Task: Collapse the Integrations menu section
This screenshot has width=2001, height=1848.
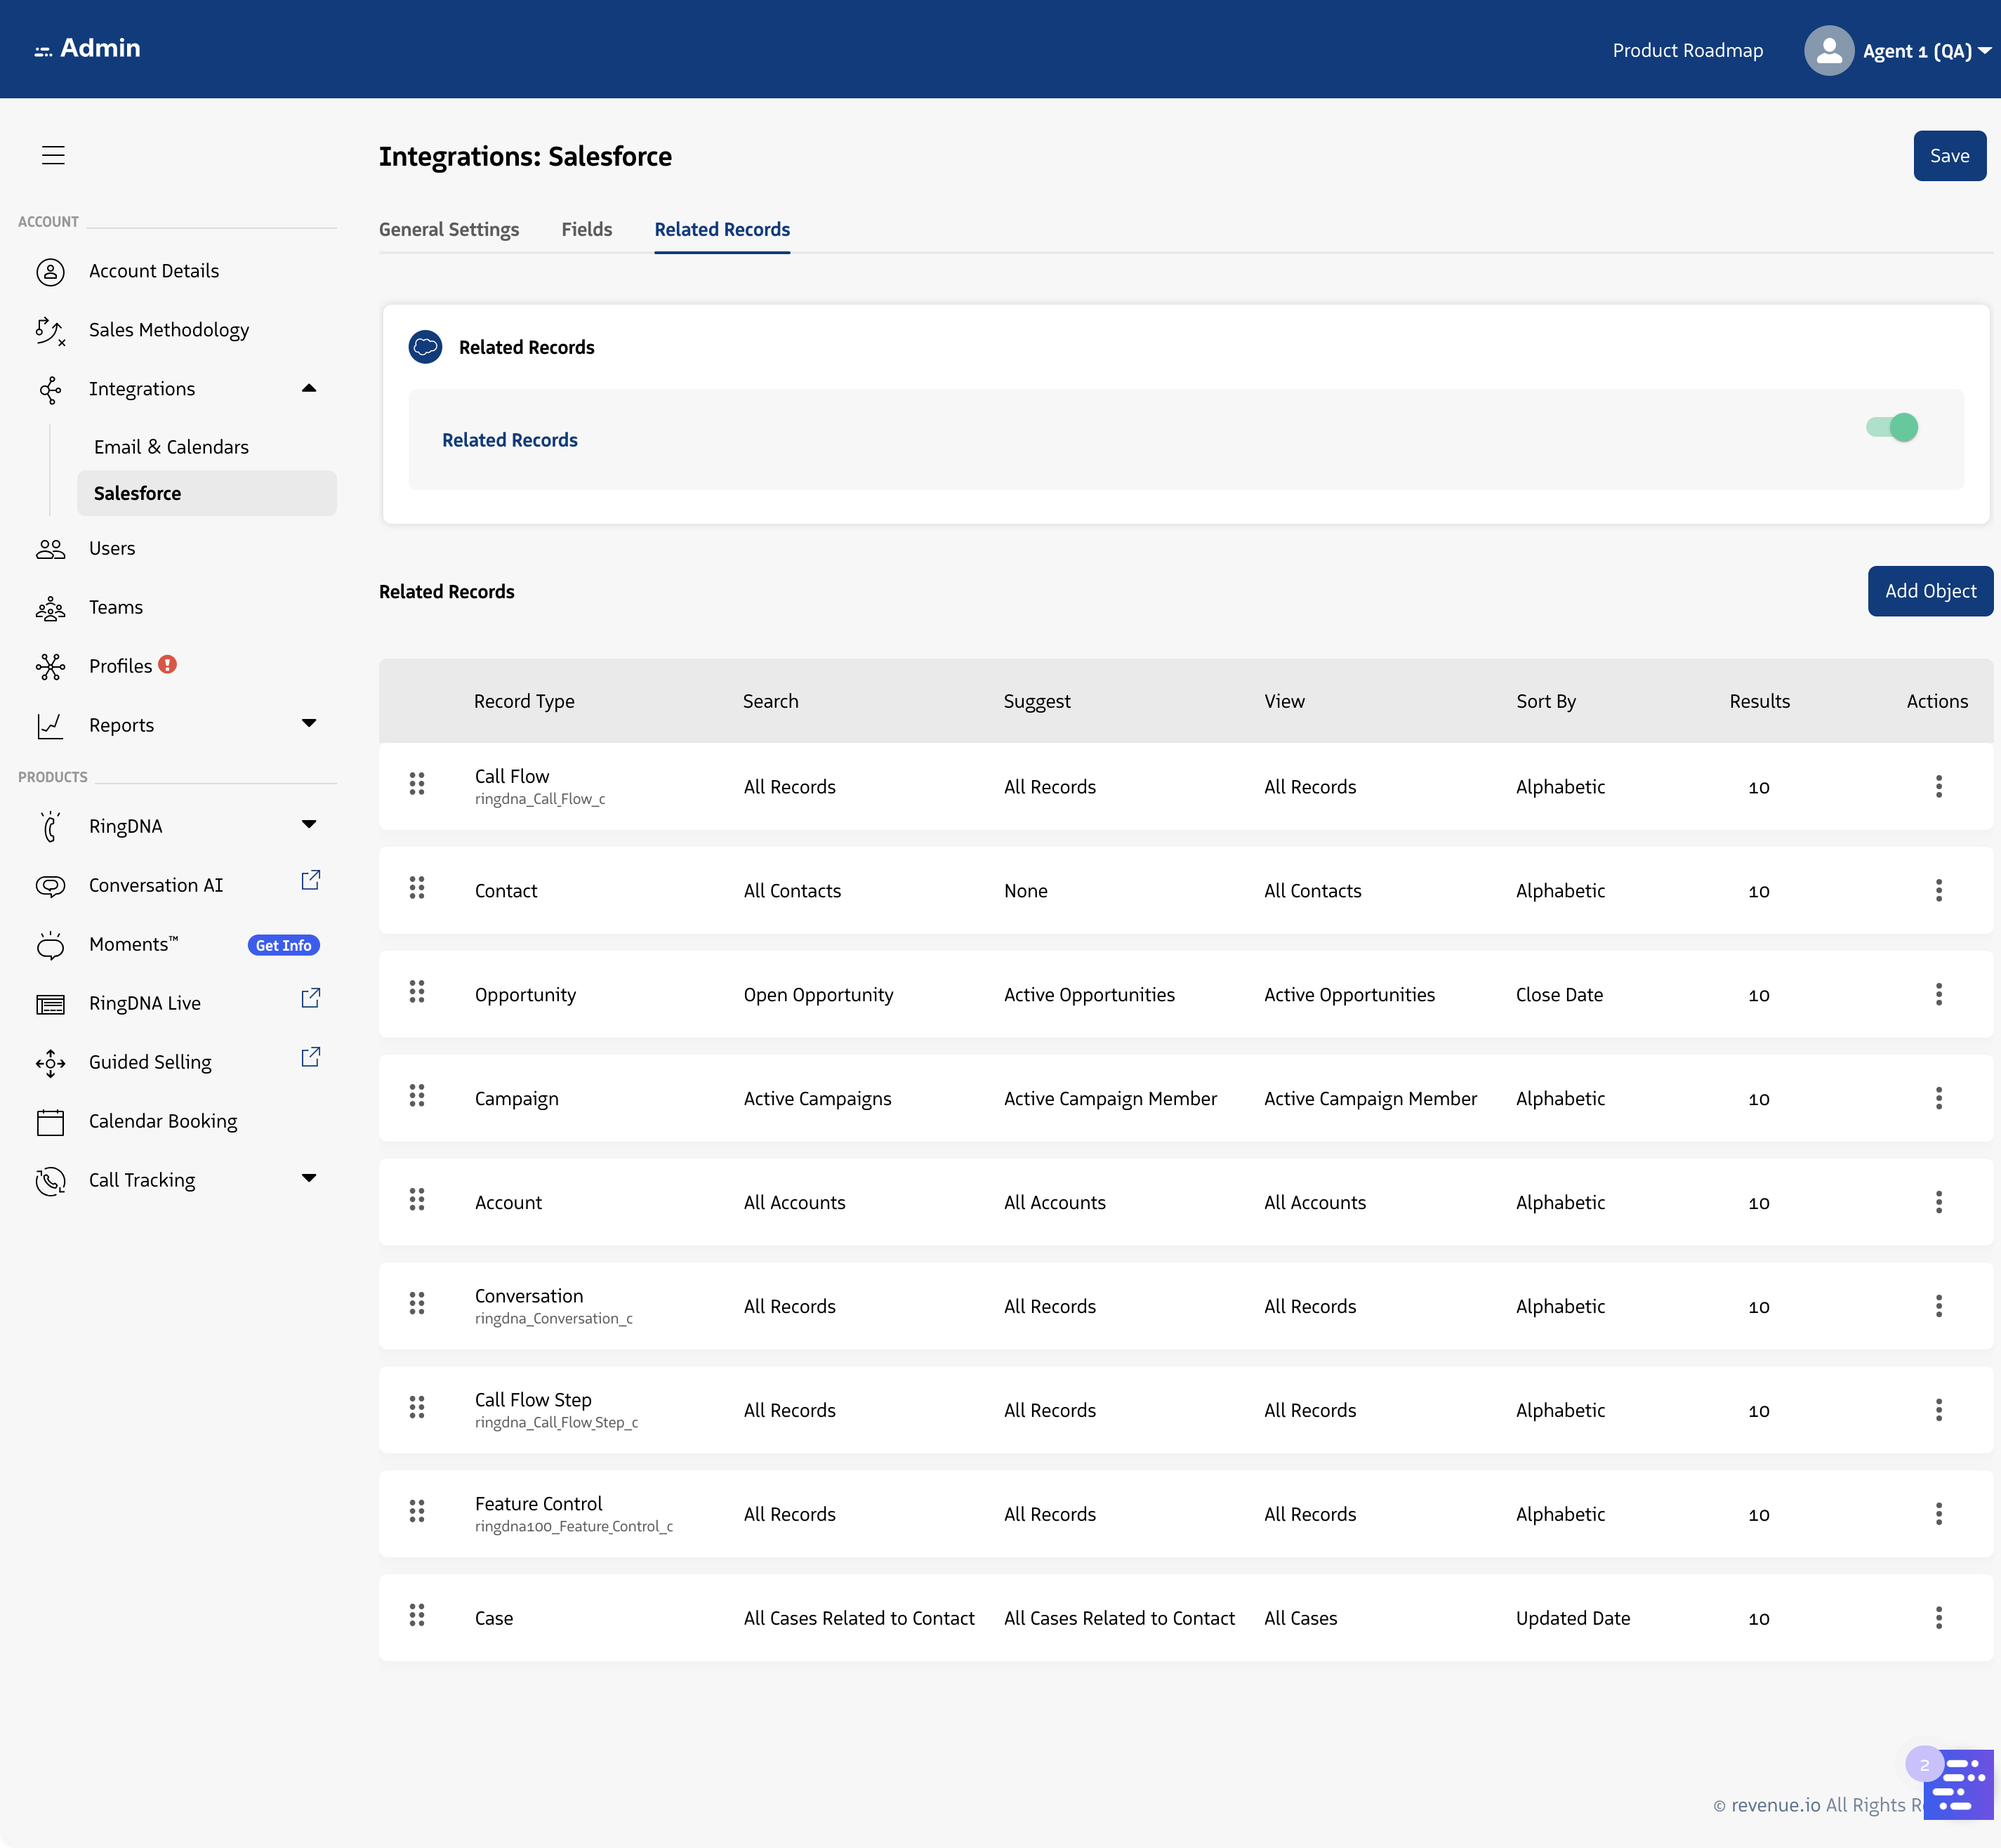Action: (309, 388)
